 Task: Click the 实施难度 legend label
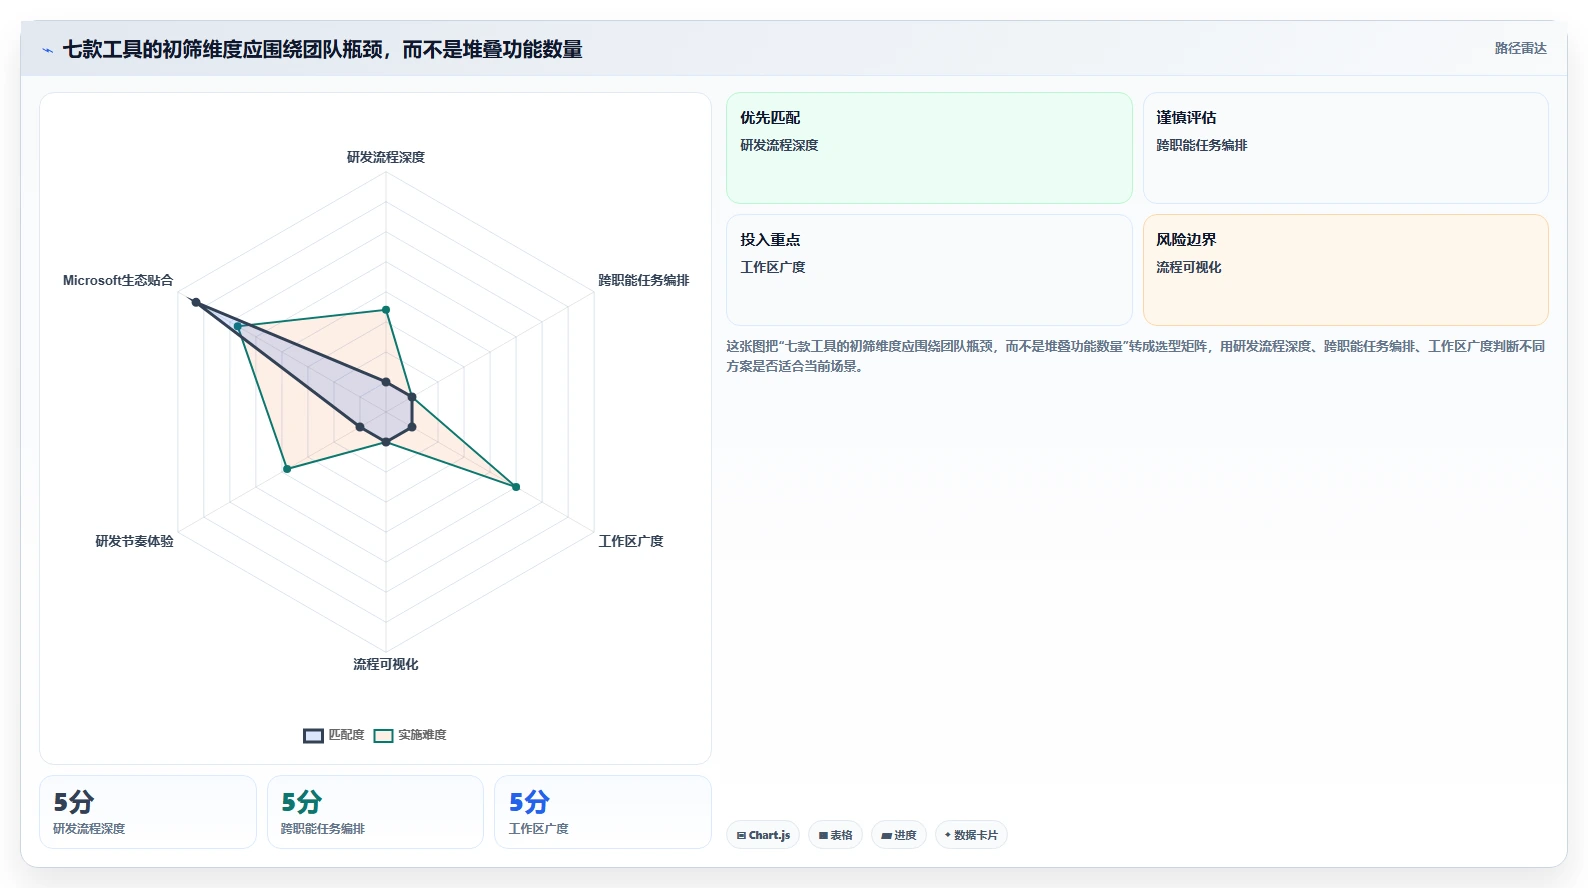pyautogui.click(x=422, y=735)
